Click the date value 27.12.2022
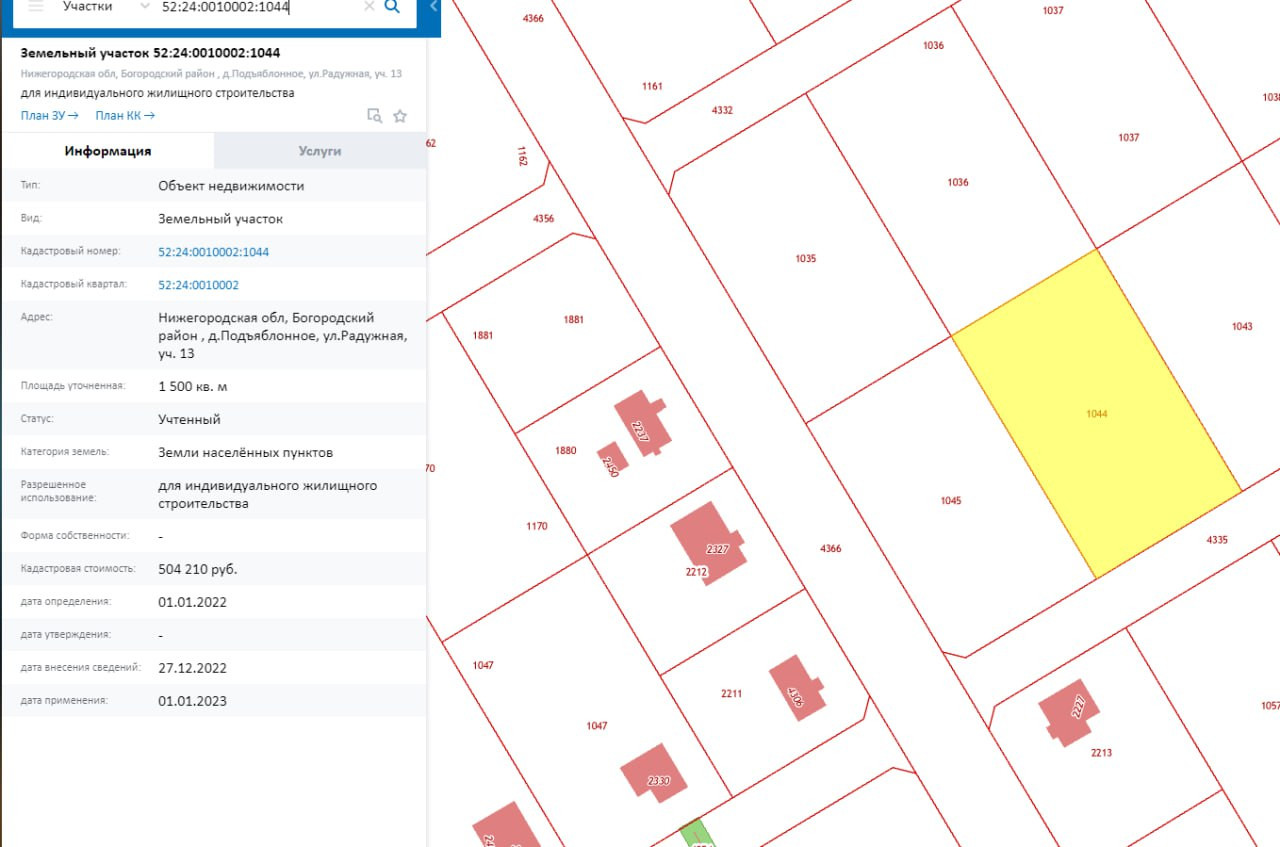This screenshot has height=847, width=1280. point(192,668)
